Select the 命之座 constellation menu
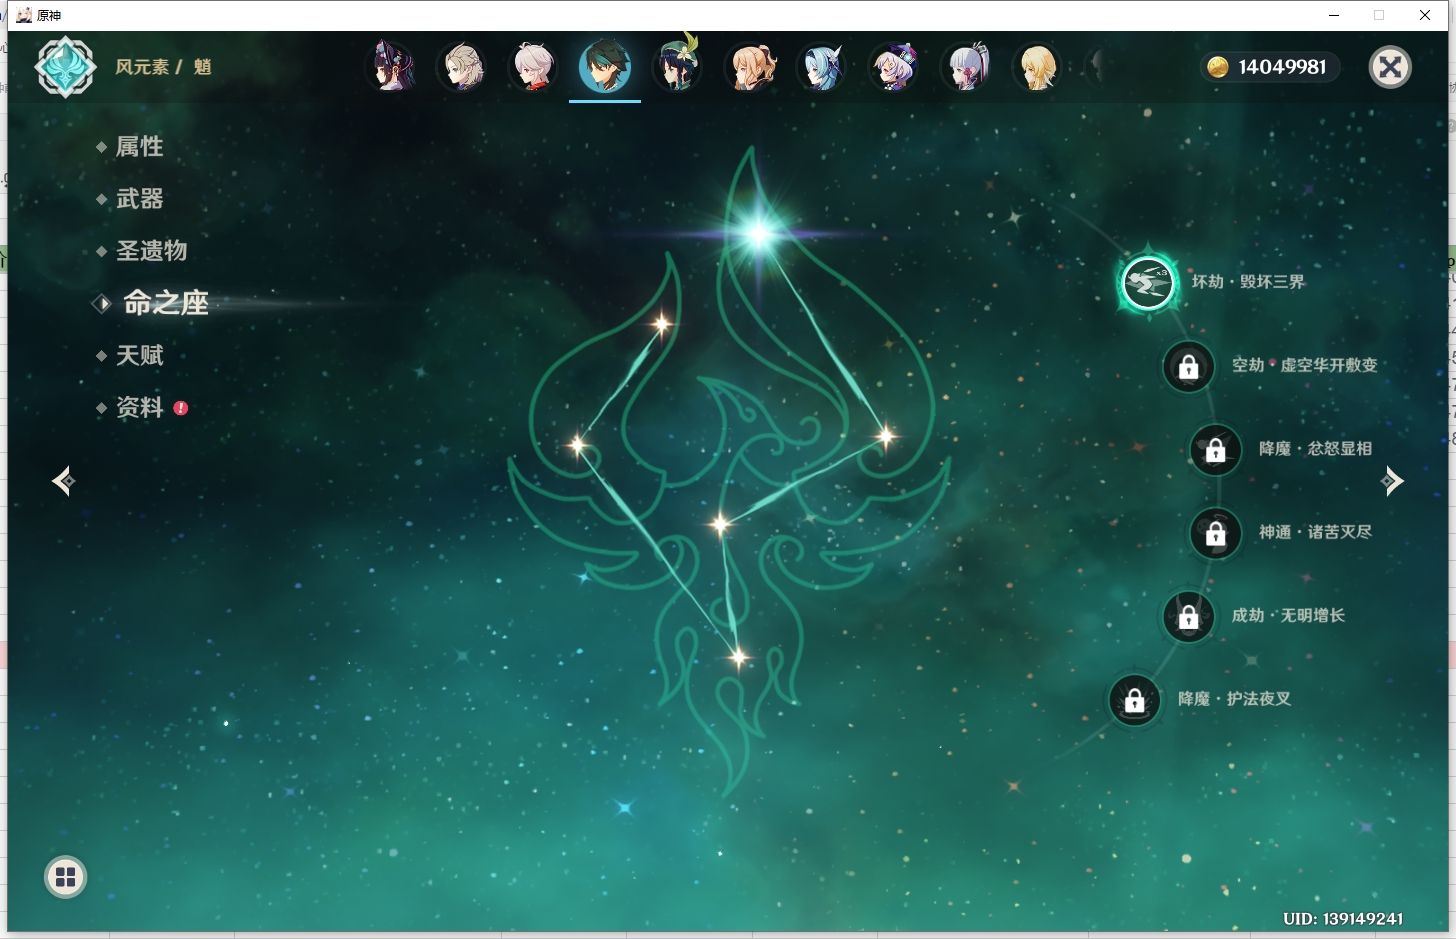Screen dimensions: 1456x939 165,303
